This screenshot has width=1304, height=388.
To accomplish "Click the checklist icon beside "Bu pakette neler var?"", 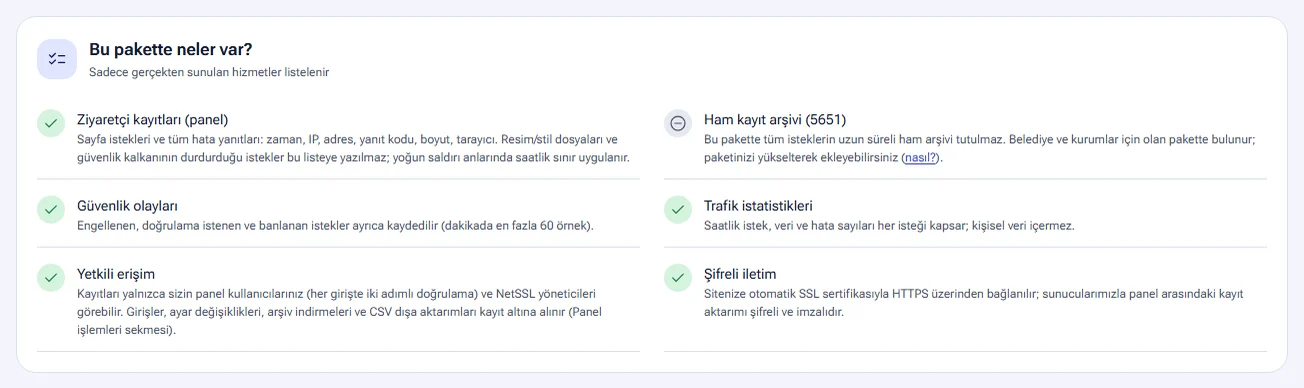I will click(x=57, y=59).
